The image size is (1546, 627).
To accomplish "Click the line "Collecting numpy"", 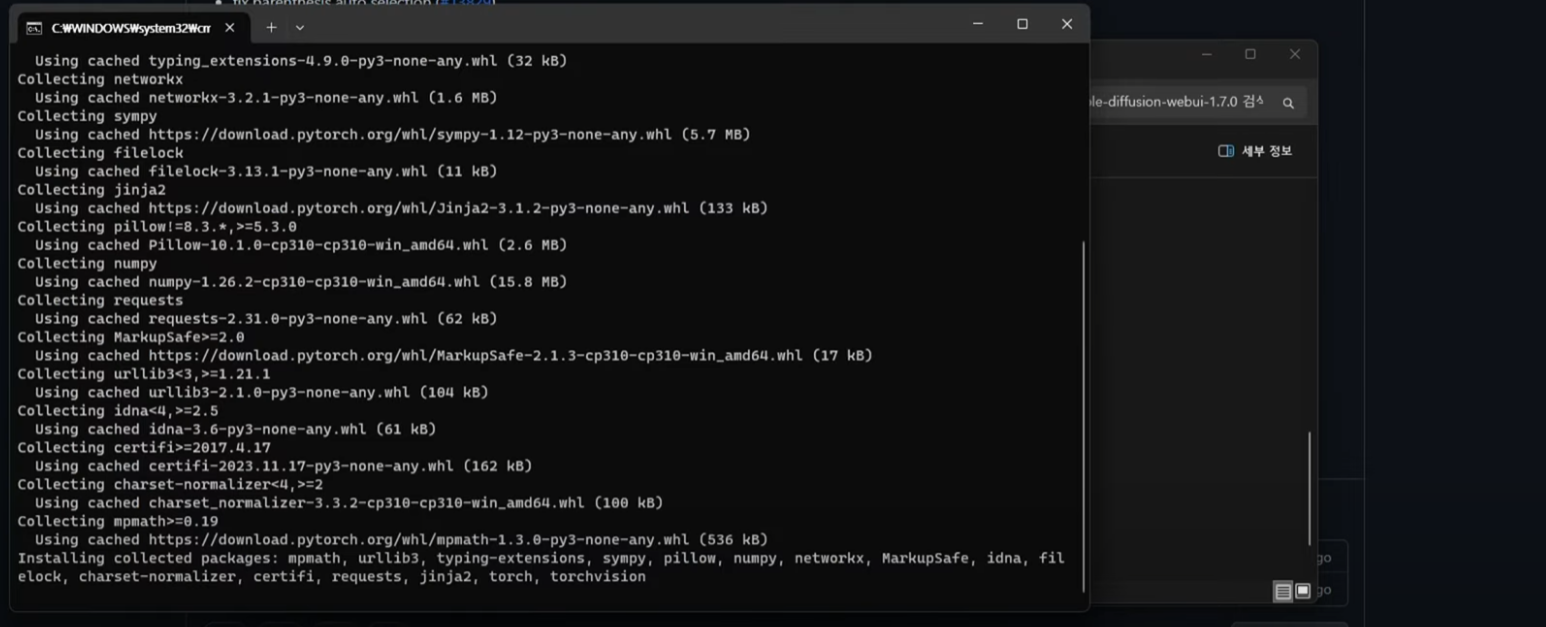I will (87, 263).
